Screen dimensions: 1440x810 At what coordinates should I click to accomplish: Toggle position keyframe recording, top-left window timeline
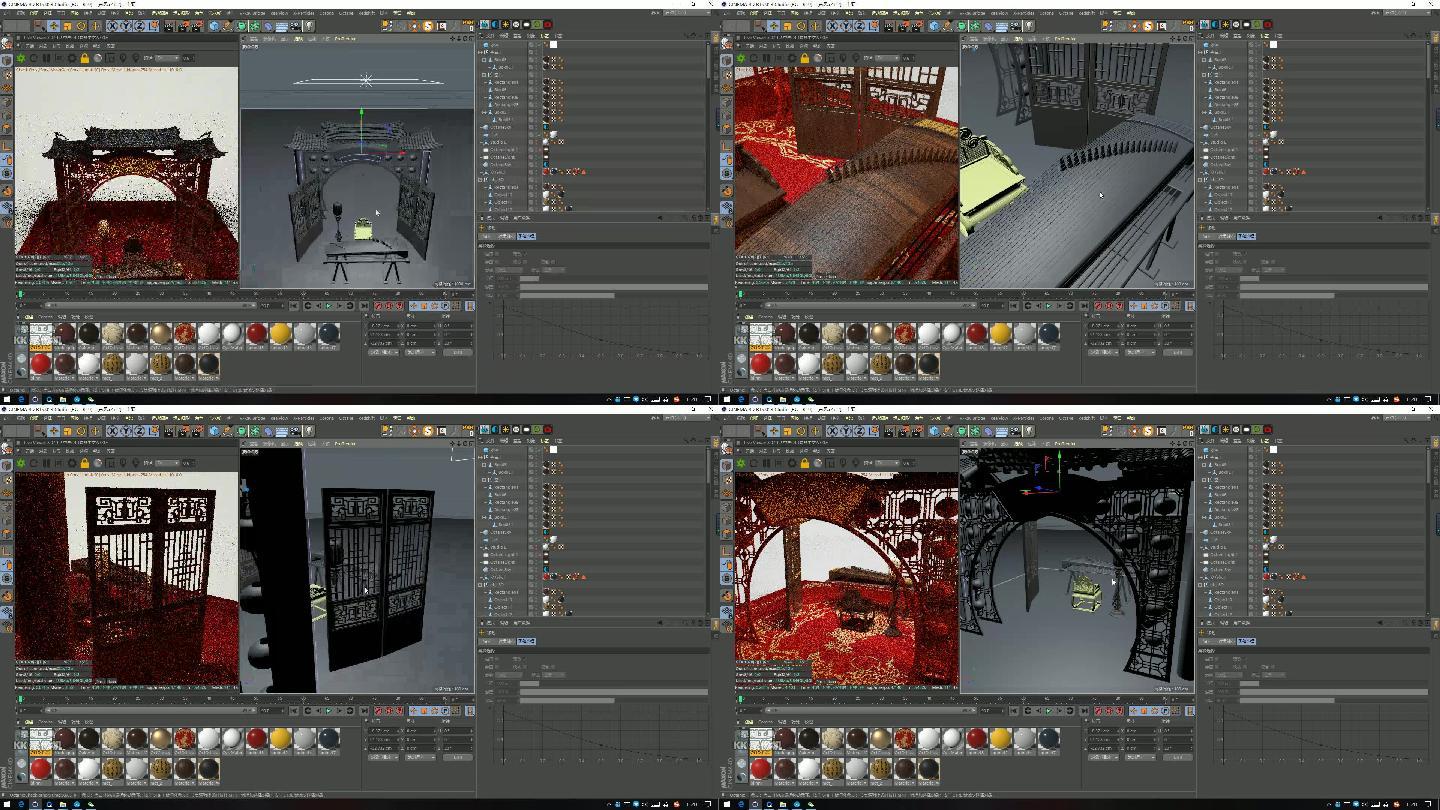[413, 306]
